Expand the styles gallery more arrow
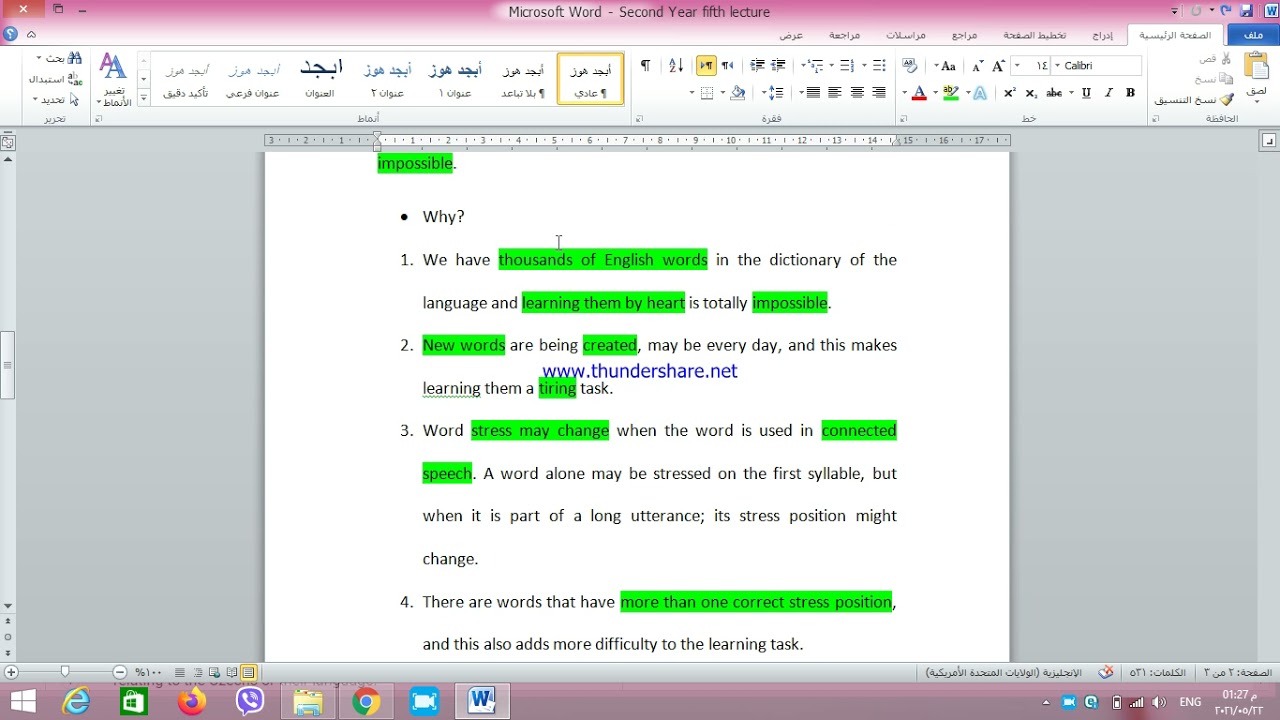The height and width of the screenshot is (720, 1280). tap(144, 98)
